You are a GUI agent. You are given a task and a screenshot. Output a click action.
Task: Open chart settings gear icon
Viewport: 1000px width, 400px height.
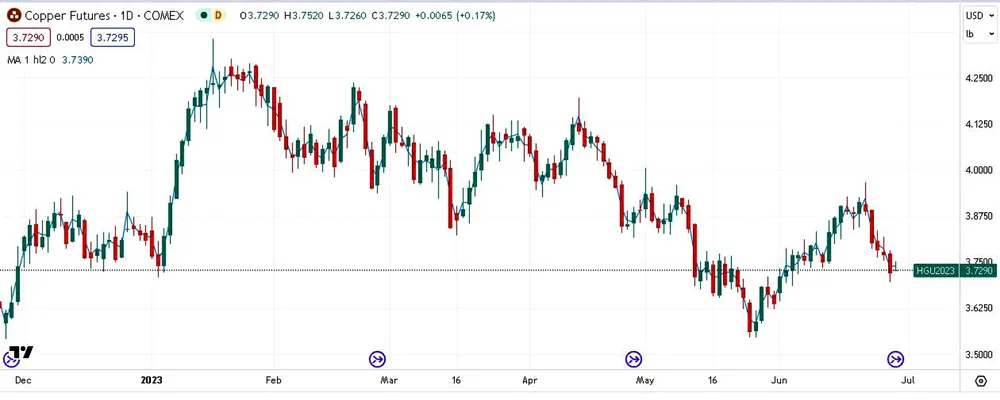(x=979, y=380)
